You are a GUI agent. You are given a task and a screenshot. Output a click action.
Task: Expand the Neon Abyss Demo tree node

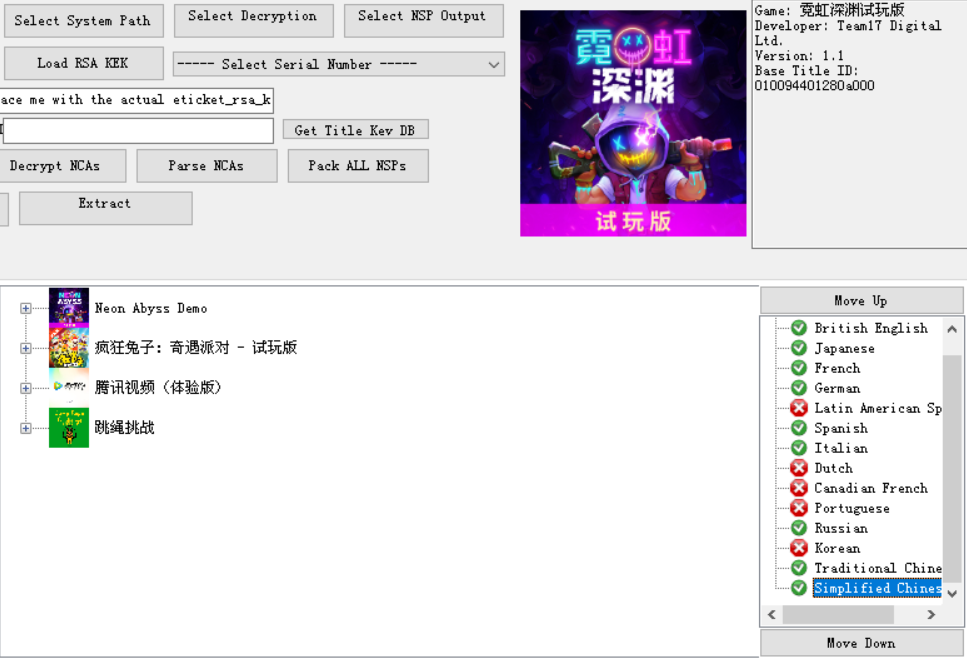click(x=25, y=308)
